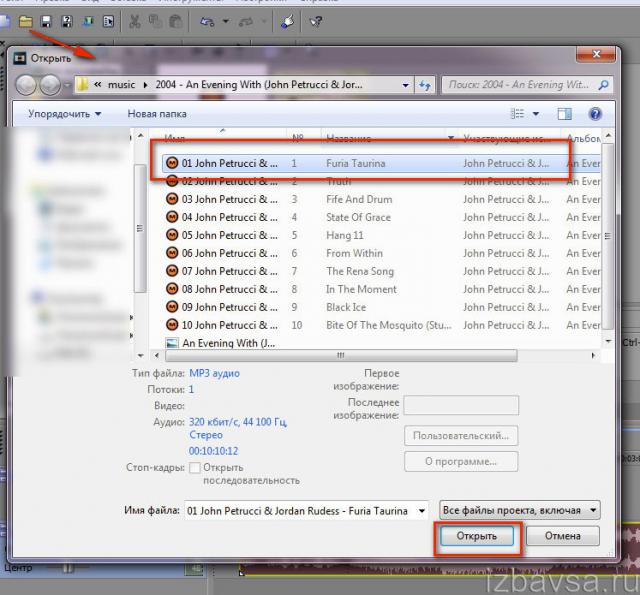The image size is (640, 595).
Task: Select file 05 John Petrucci Hang 11
Action: [x=230, y=235]
